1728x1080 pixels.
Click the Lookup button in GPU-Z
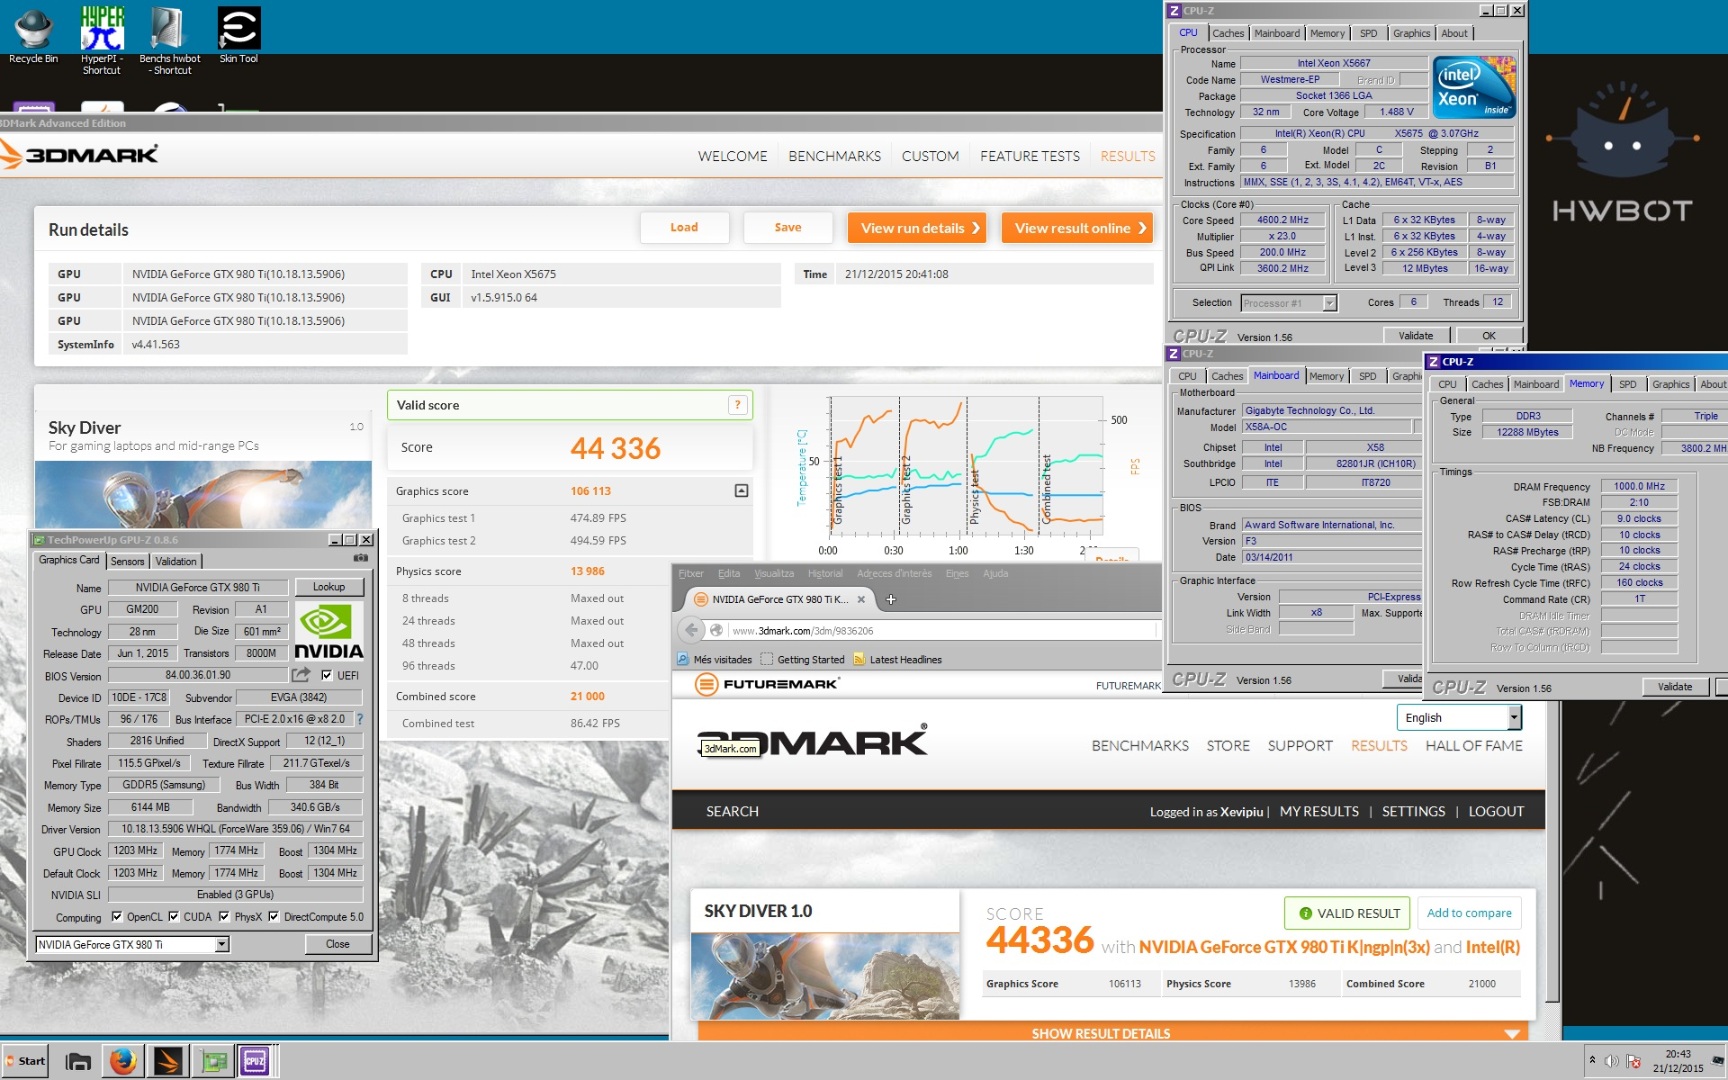pyautogui.click(x=329, y=587)
